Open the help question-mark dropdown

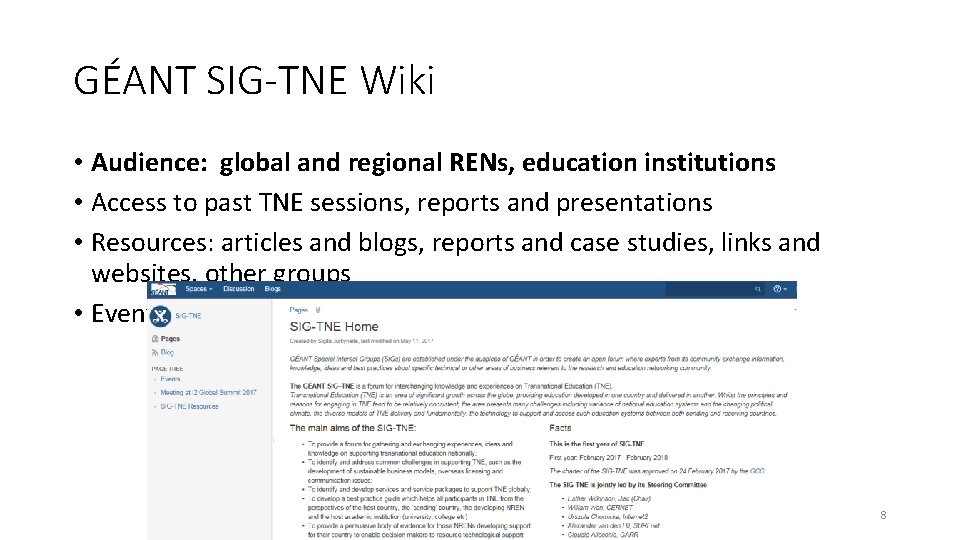(x=779, y=289)
